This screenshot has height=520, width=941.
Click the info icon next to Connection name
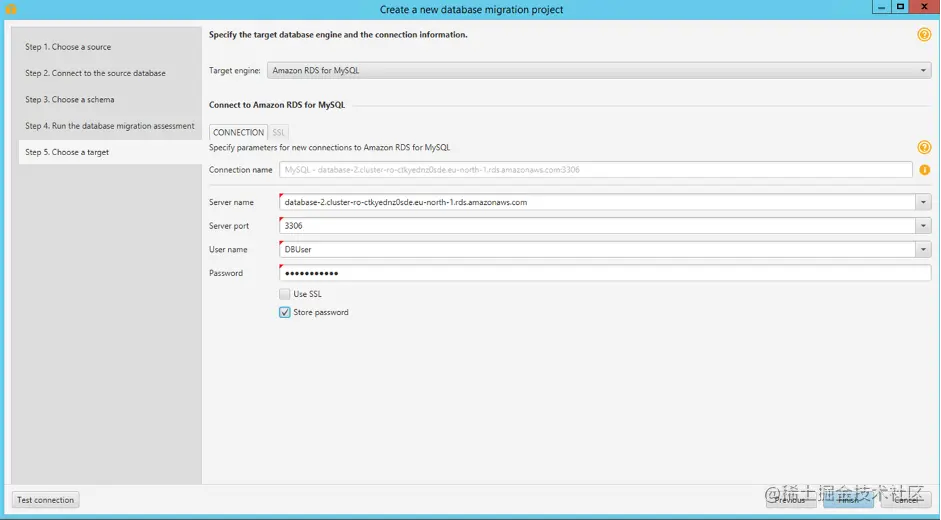pyautogui.click(x=924, y=170)
